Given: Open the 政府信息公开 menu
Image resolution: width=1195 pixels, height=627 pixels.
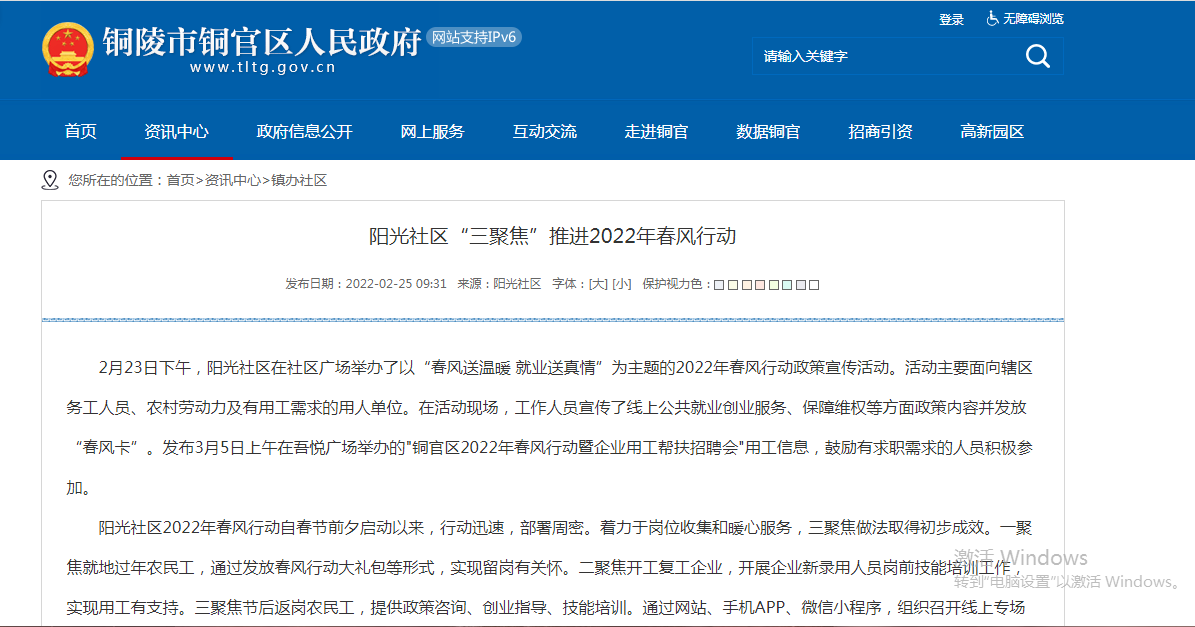Looking at the screenshot, I should click(x=305, y=132).
